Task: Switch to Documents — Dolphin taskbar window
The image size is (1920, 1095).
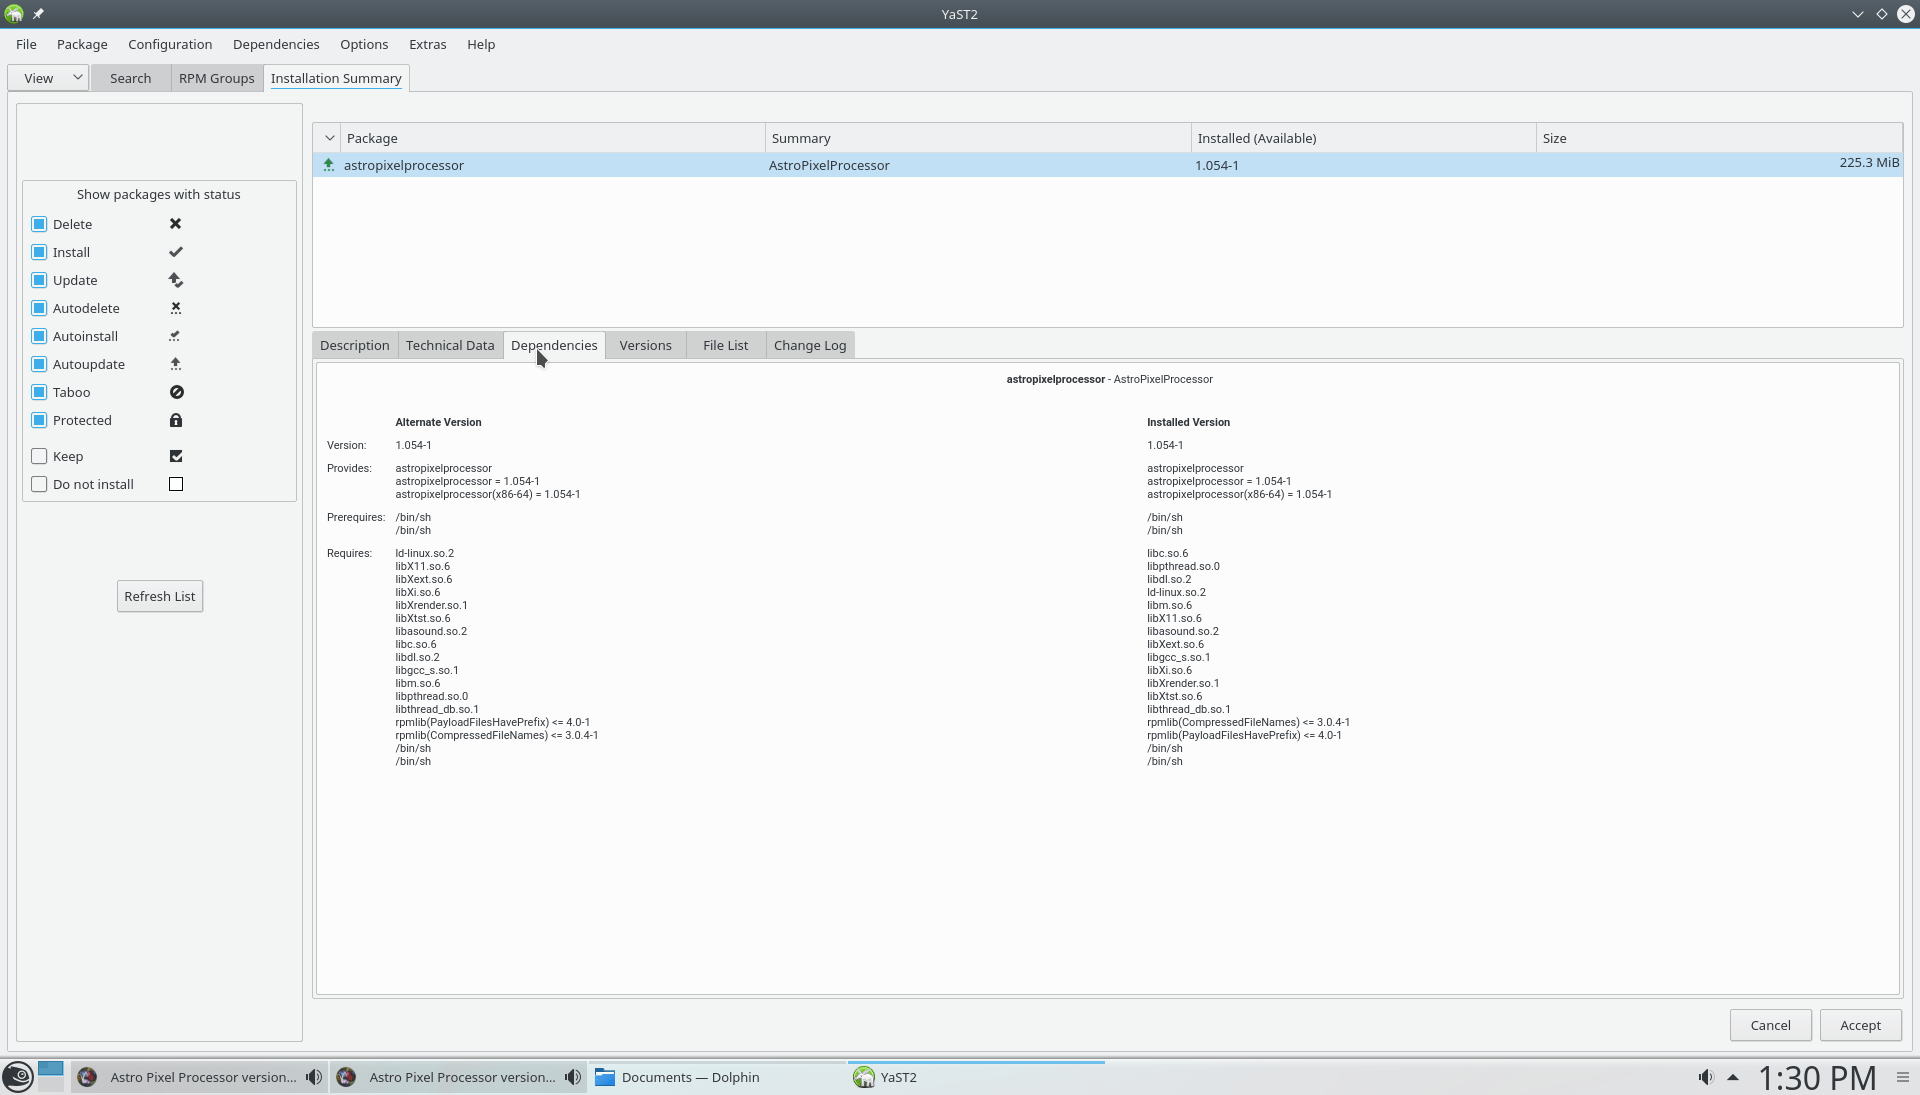Action: pos(717,1077)
